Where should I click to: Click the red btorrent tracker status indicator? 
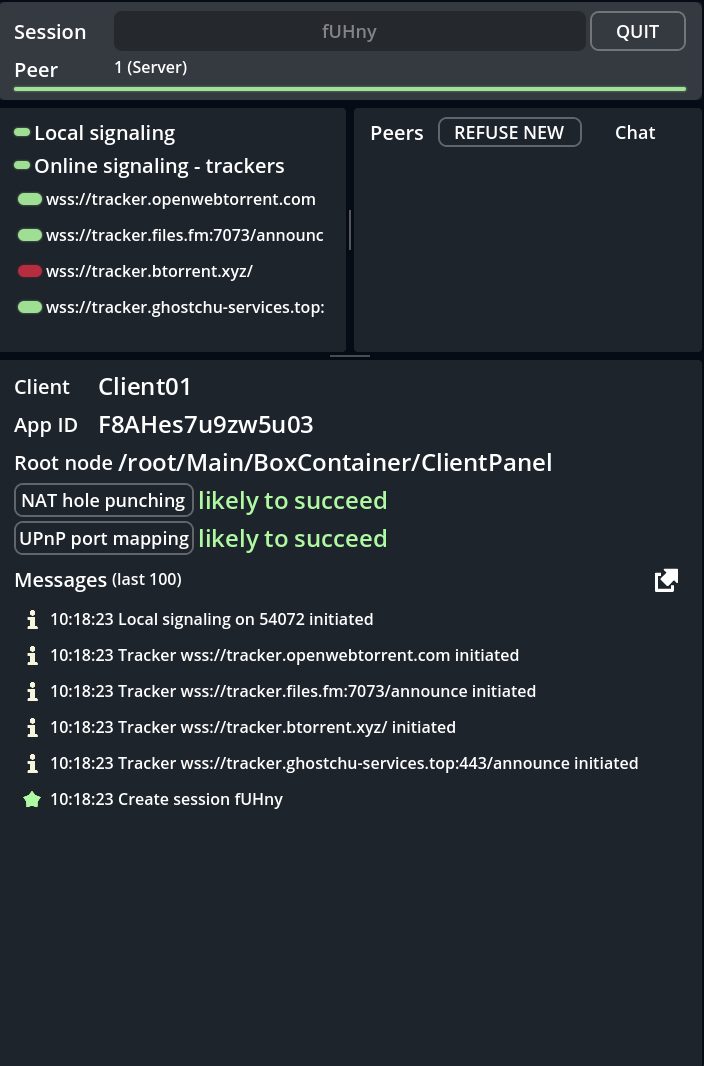click(30, 271)
